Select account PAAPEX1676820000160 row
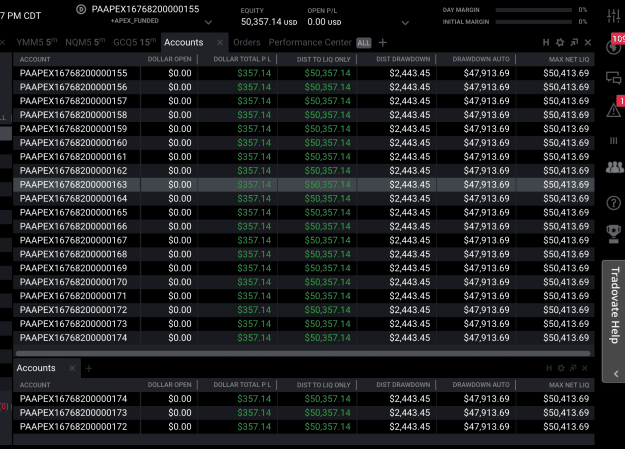 304,143
